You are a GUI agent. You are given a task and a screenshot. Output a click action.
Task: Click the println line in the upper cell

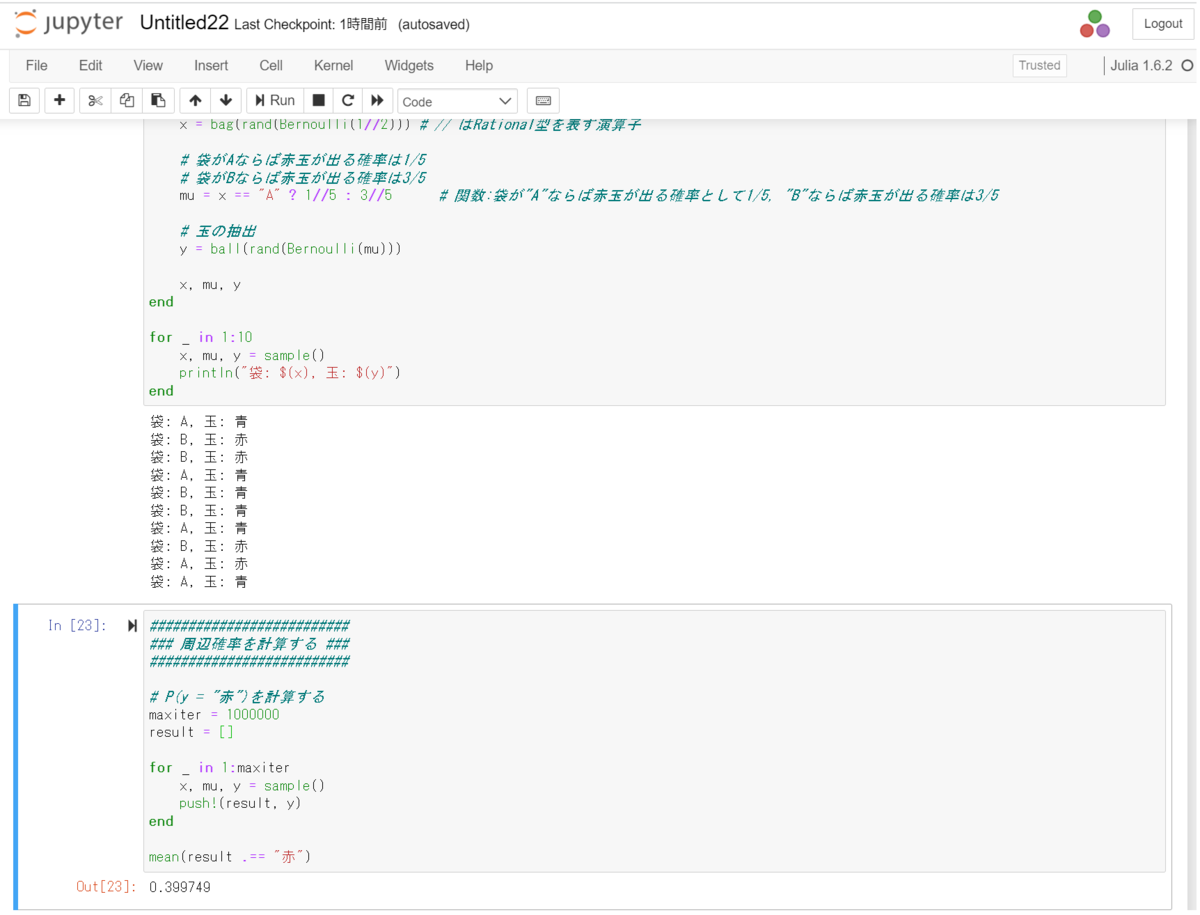pyautogui.click(x=290, y=373)
